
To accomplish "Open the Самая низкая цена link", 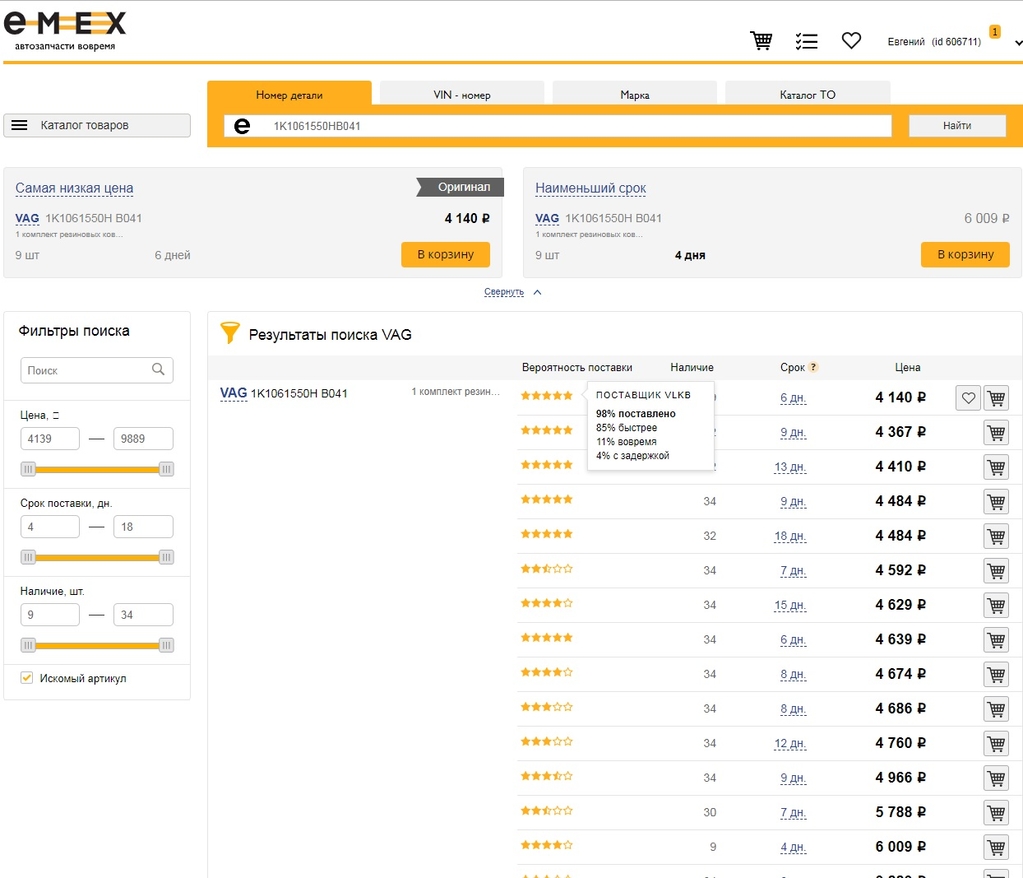I will pyautogui.click(x=74, y=188).
